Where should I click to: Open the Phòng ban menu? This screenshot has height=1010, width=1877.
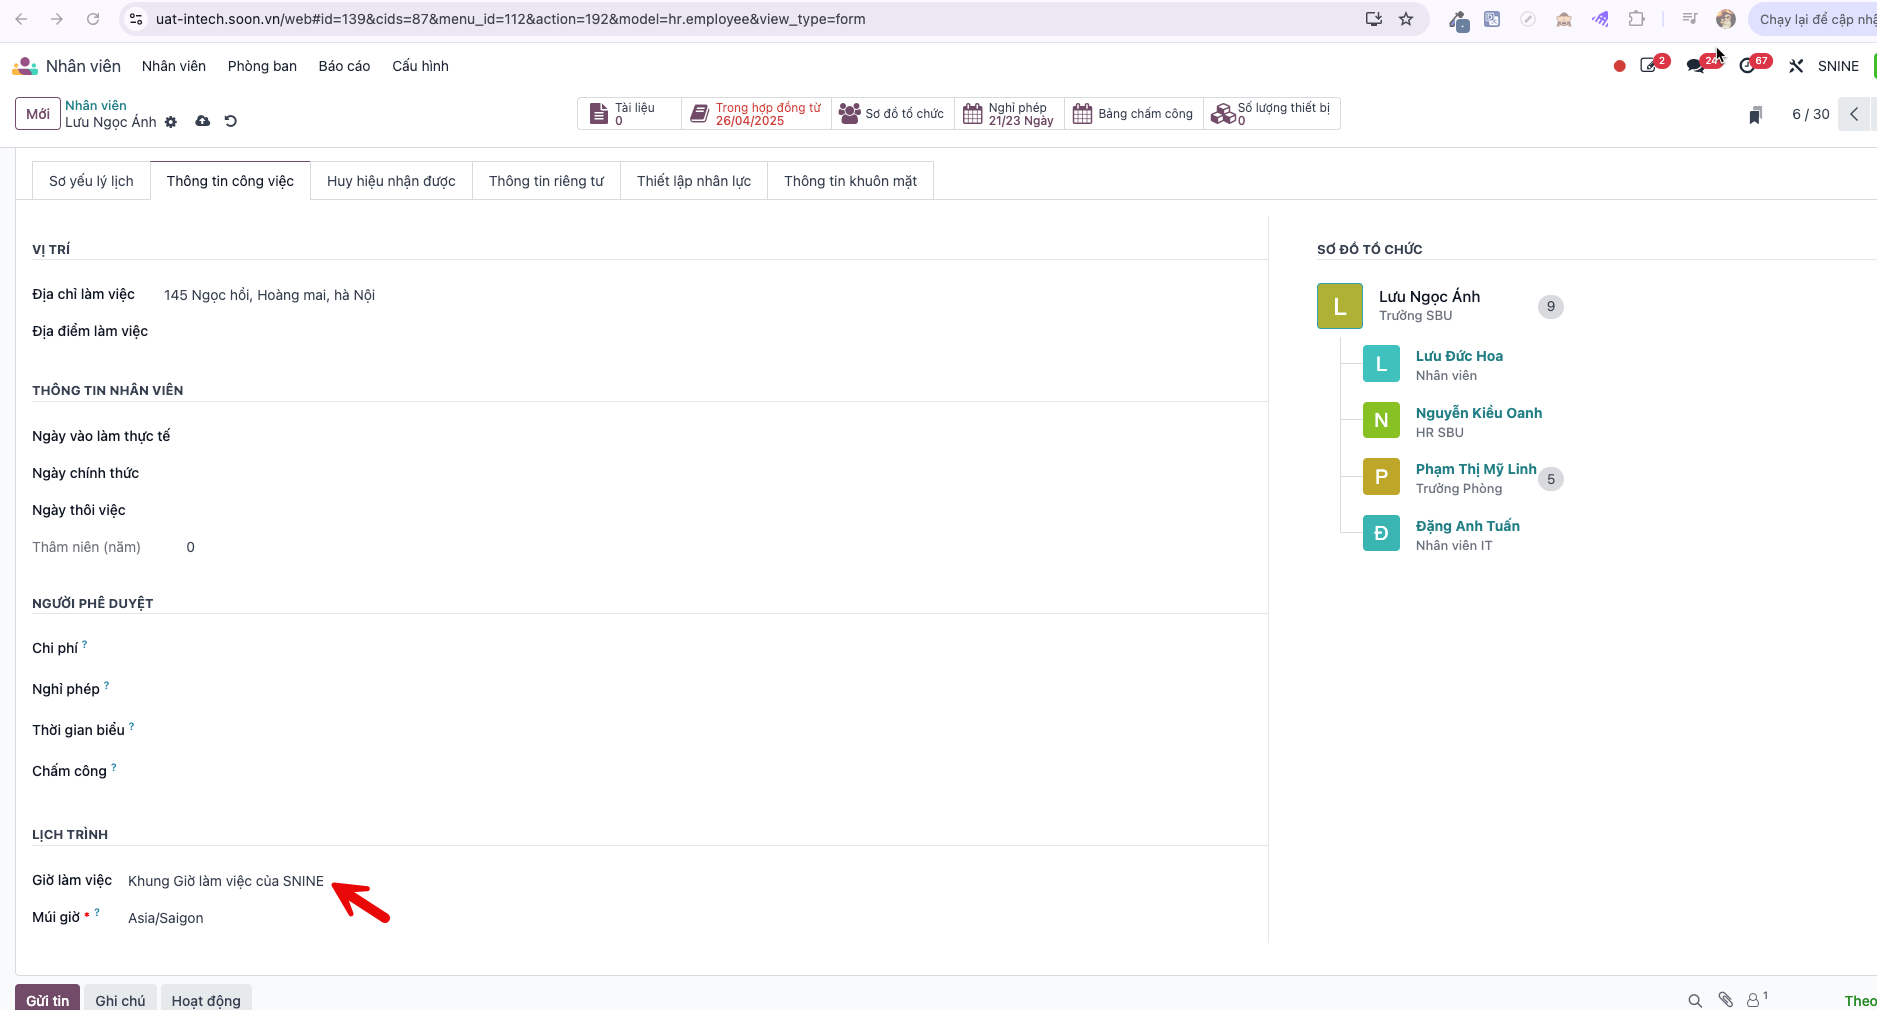click(x=262, y=66)
